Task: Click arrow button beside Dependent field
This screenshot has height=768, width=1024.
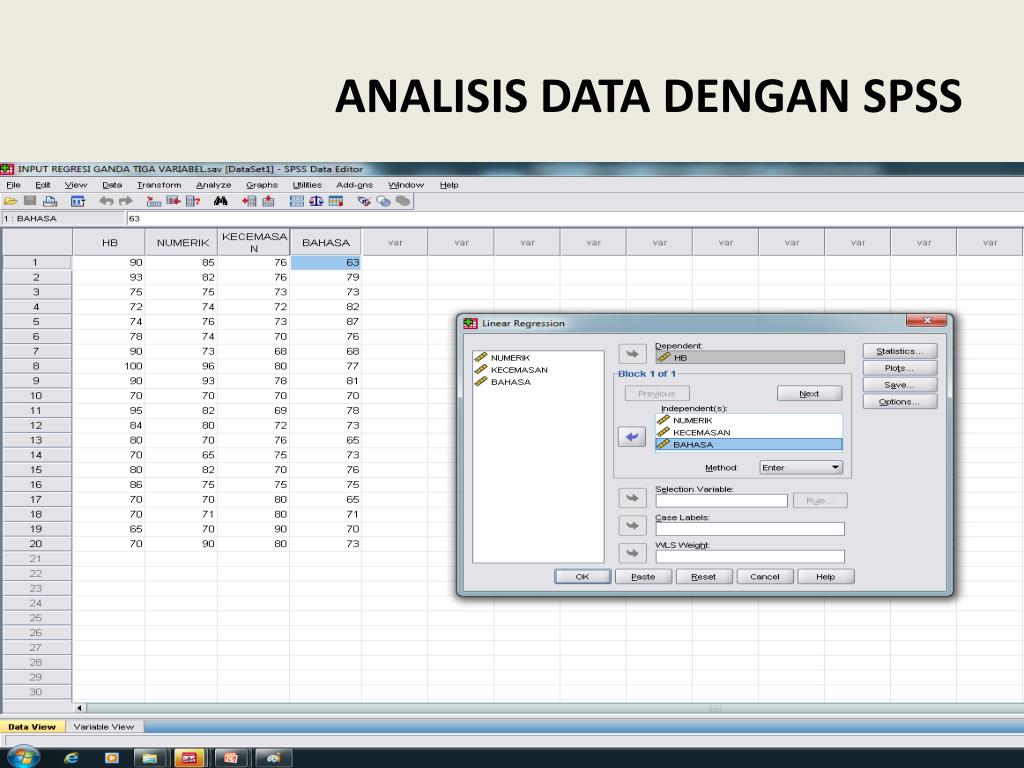Action: click(x=632, y=354)
